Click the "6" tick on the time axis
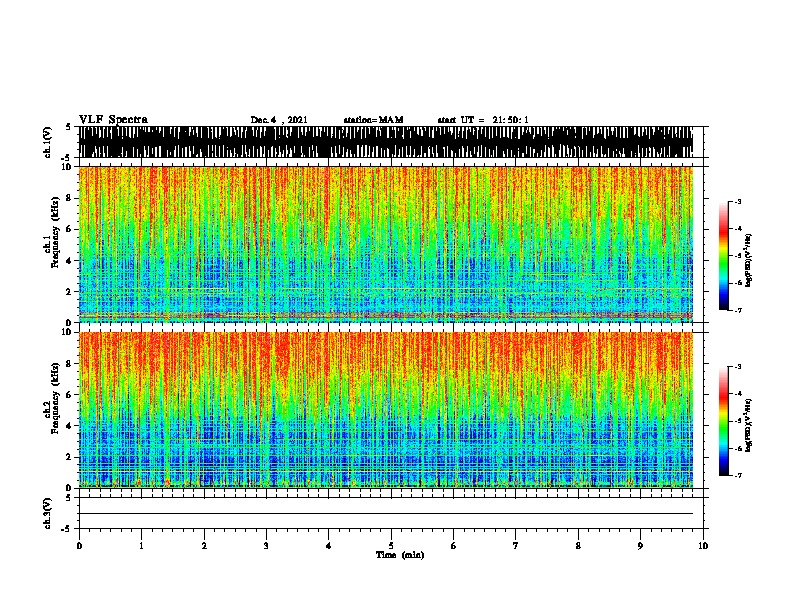The height and width of the screenshot is (612, 792). click(453, 546)
